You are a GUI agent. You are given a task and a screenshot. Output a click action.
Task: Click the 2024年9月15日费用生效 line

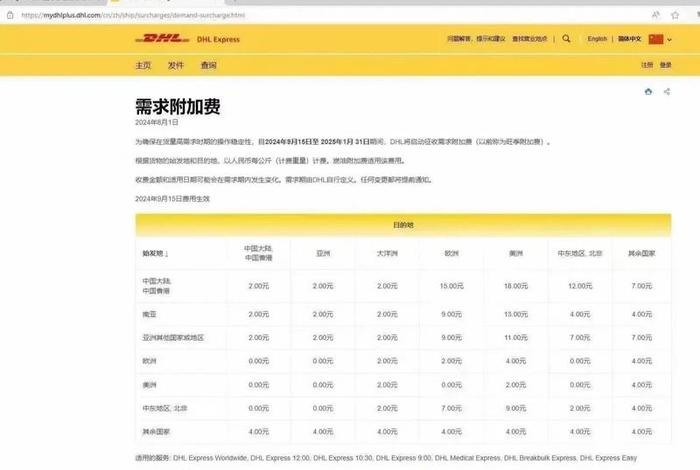(172, 199)
